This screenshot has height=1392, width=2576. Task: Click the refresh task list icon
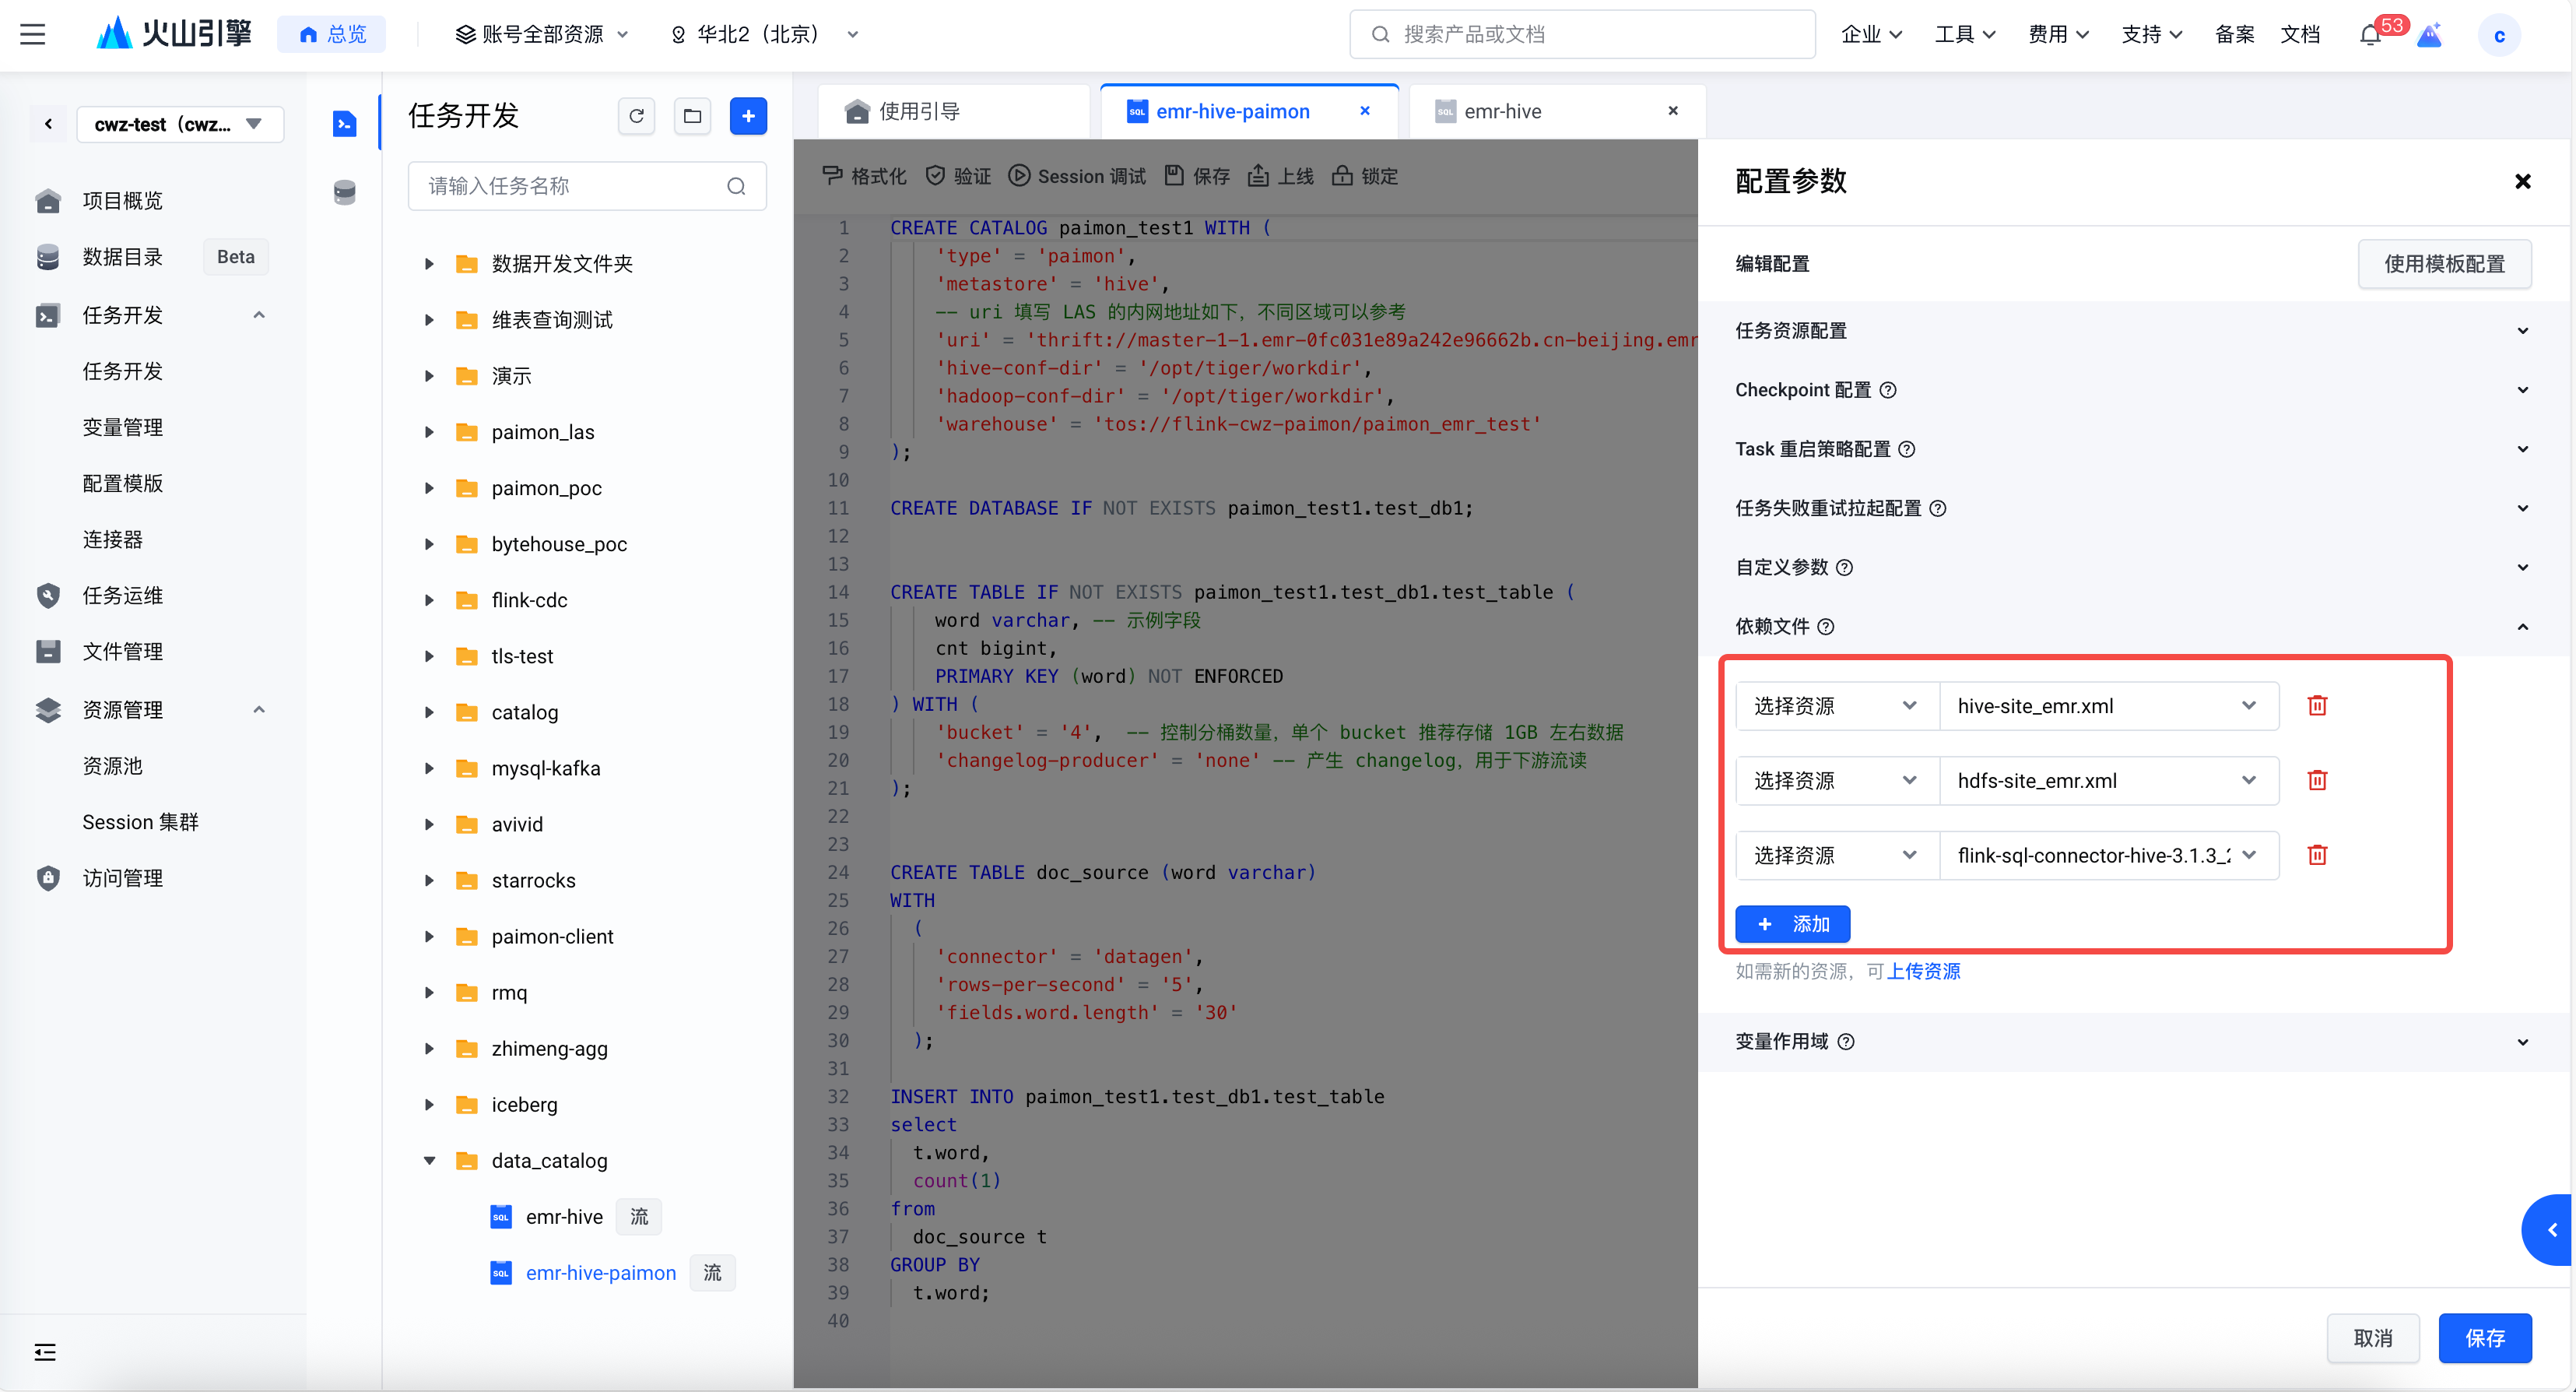636,116
